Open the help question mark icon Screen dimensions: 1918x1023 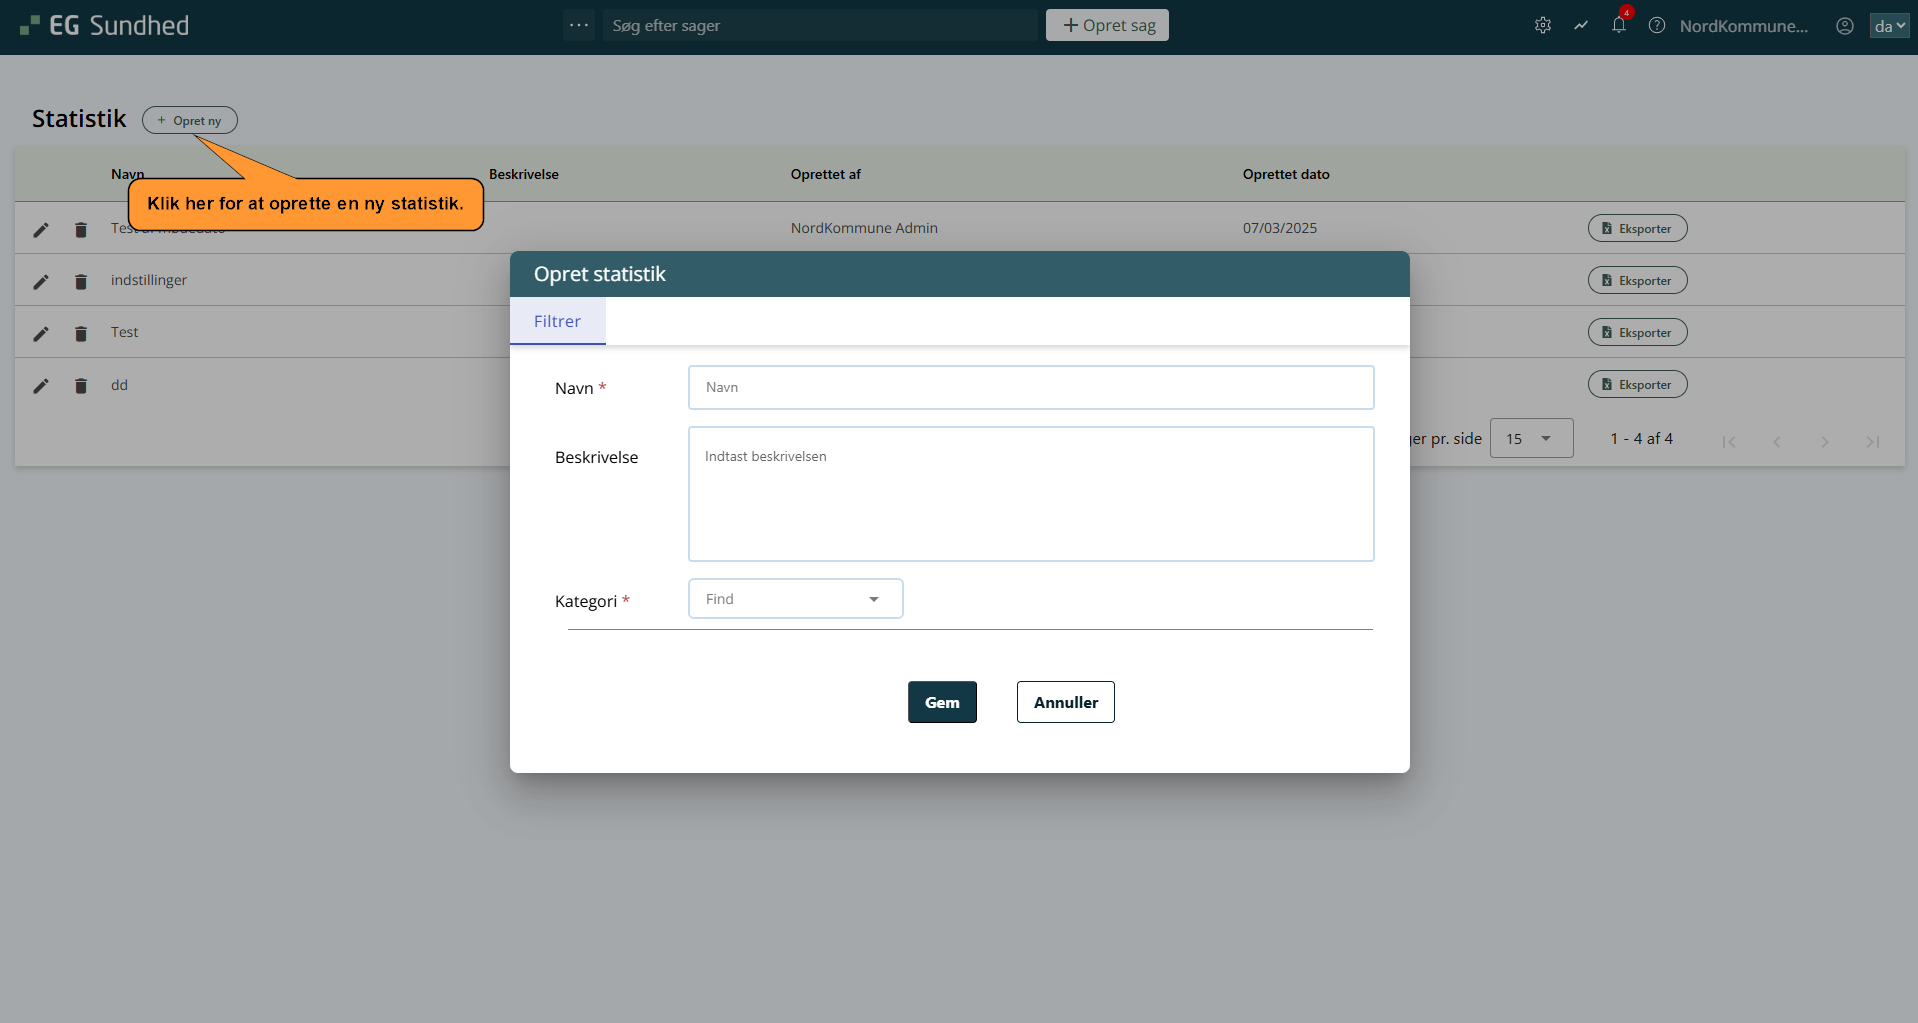pyautogui.click(x=1657, y=26)
